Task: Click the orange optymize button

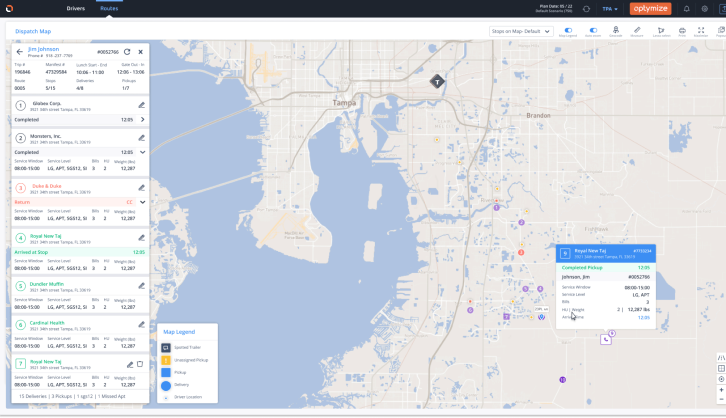Action: coord(650,8)
